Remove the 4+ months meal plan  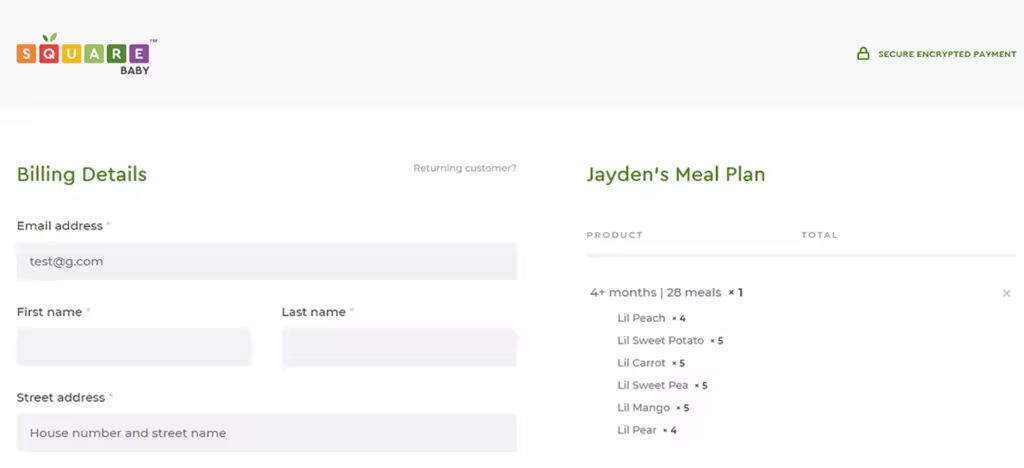click(1006, 293)
